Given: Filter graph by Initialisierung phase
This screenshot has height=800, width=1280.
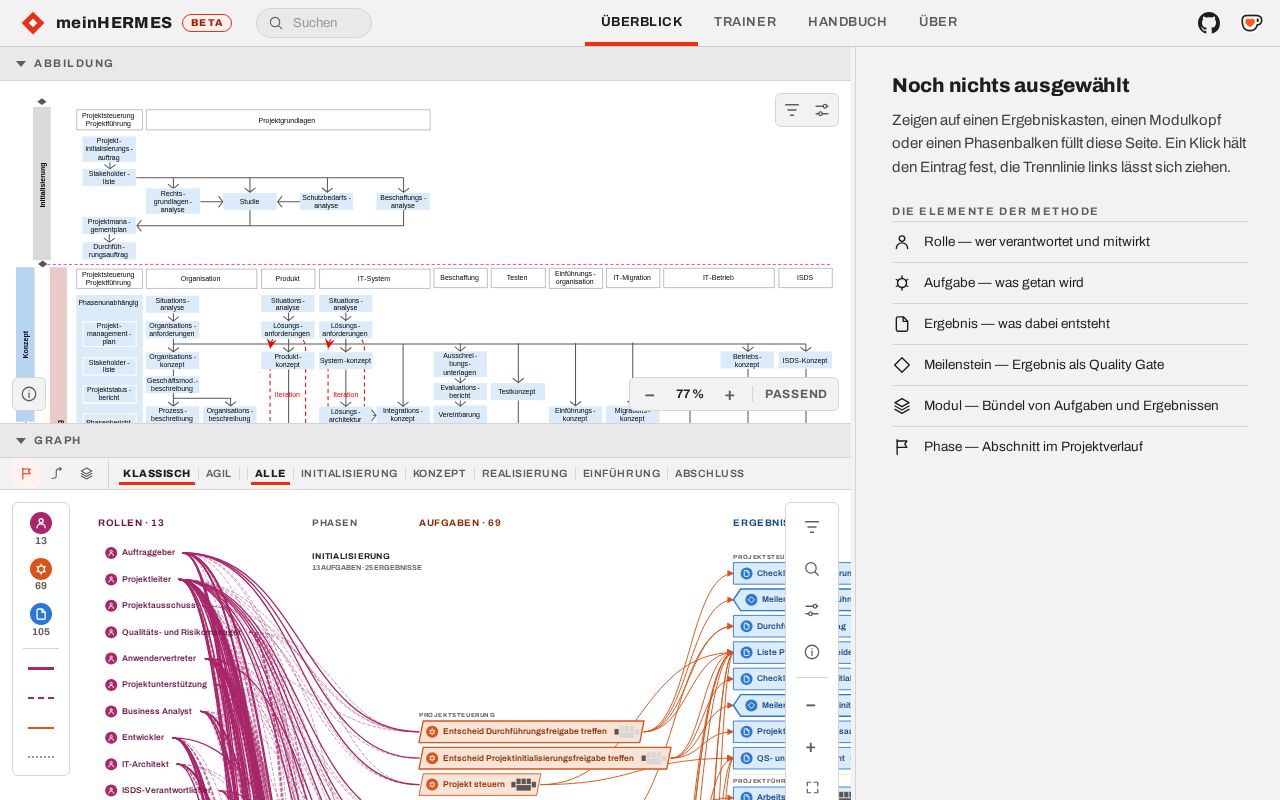Looking at the screenshot, I should click(x=349, y=474).
